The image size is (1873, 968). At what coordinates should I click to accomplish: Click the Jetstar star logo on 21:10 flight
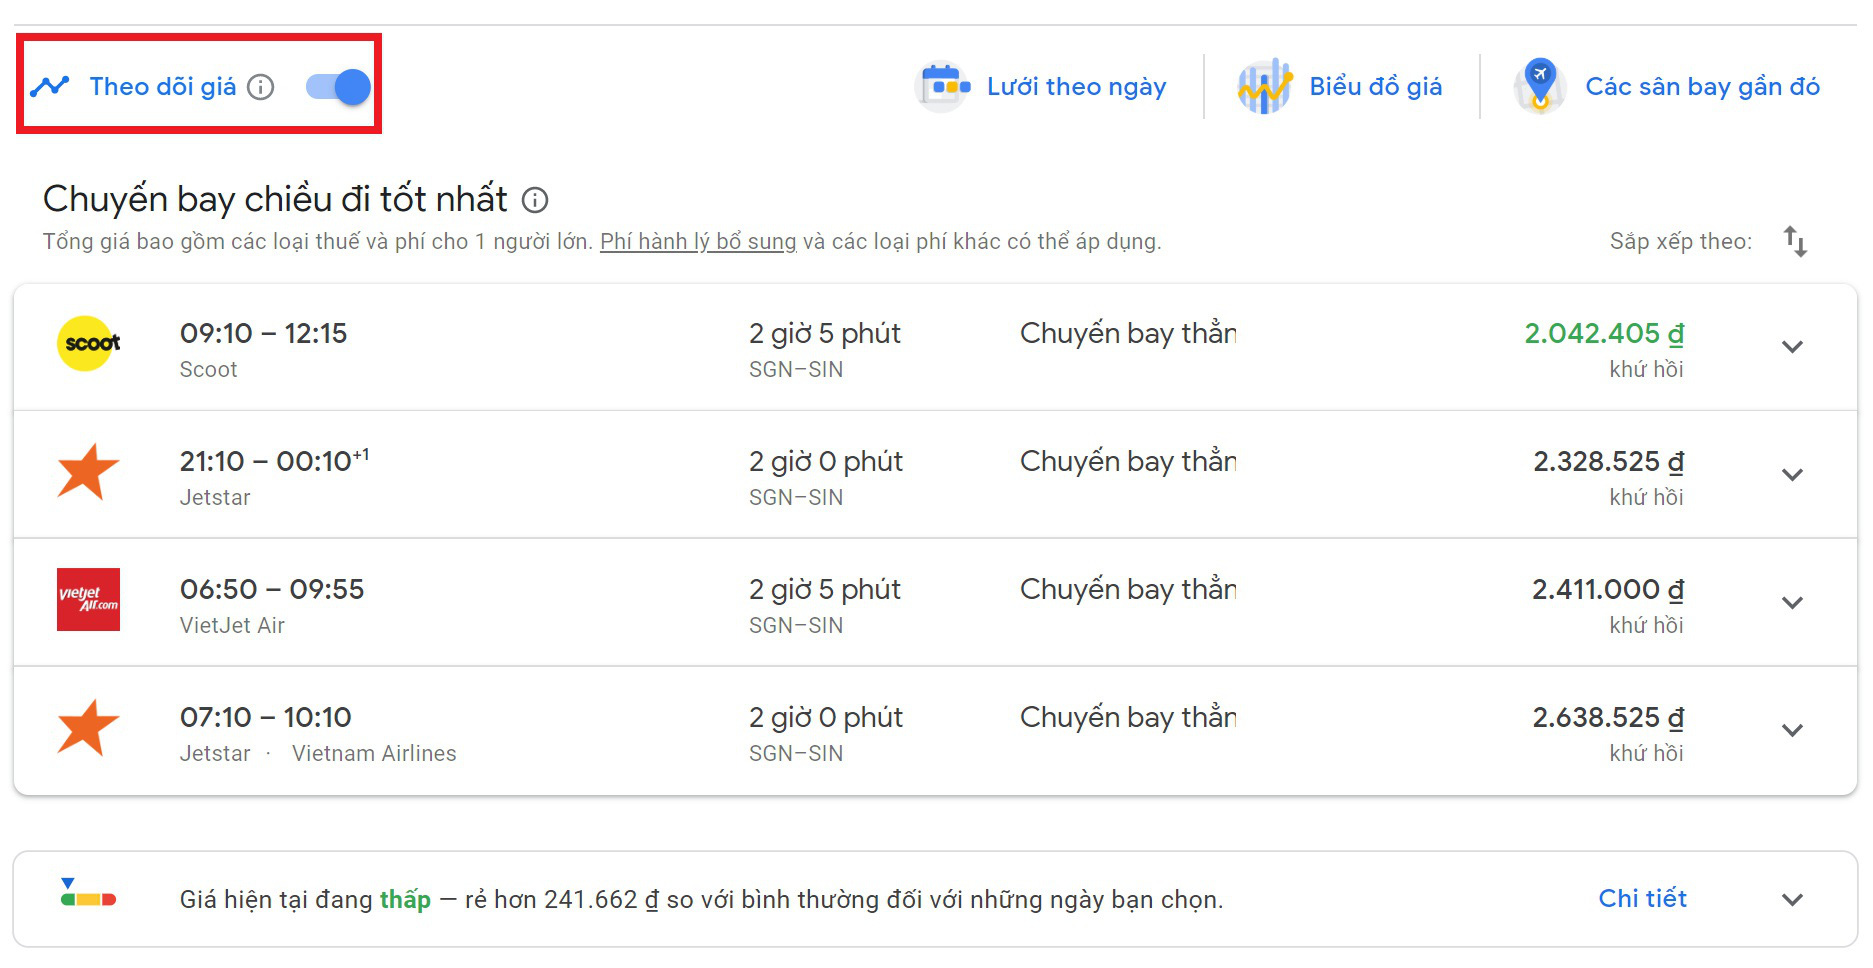[x=88, y=471]
